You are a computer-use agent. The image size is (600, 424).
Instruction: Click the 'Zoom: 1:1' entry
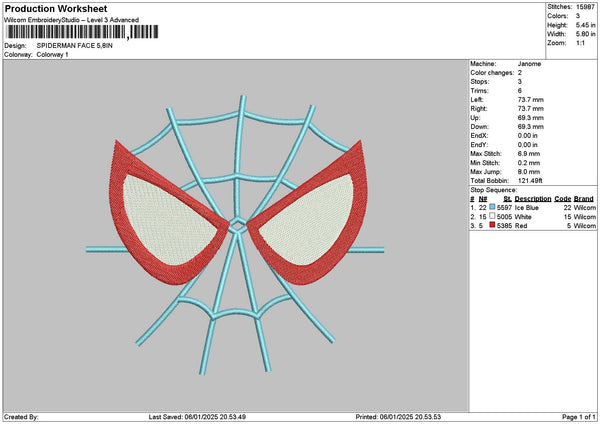566,43
